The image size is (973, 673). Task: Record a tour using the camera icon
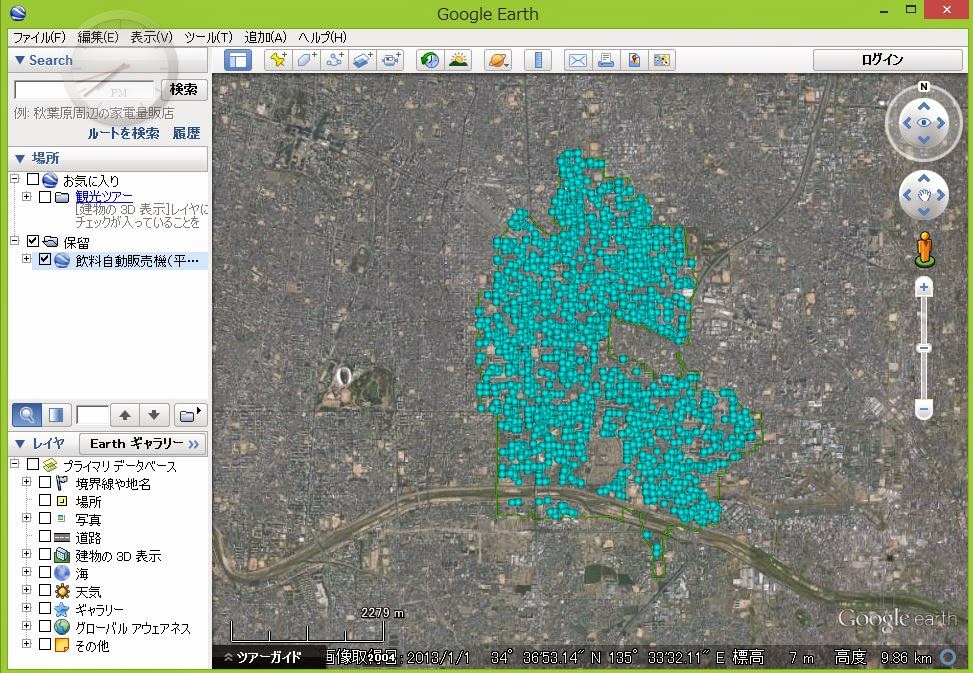coord(391,60)
